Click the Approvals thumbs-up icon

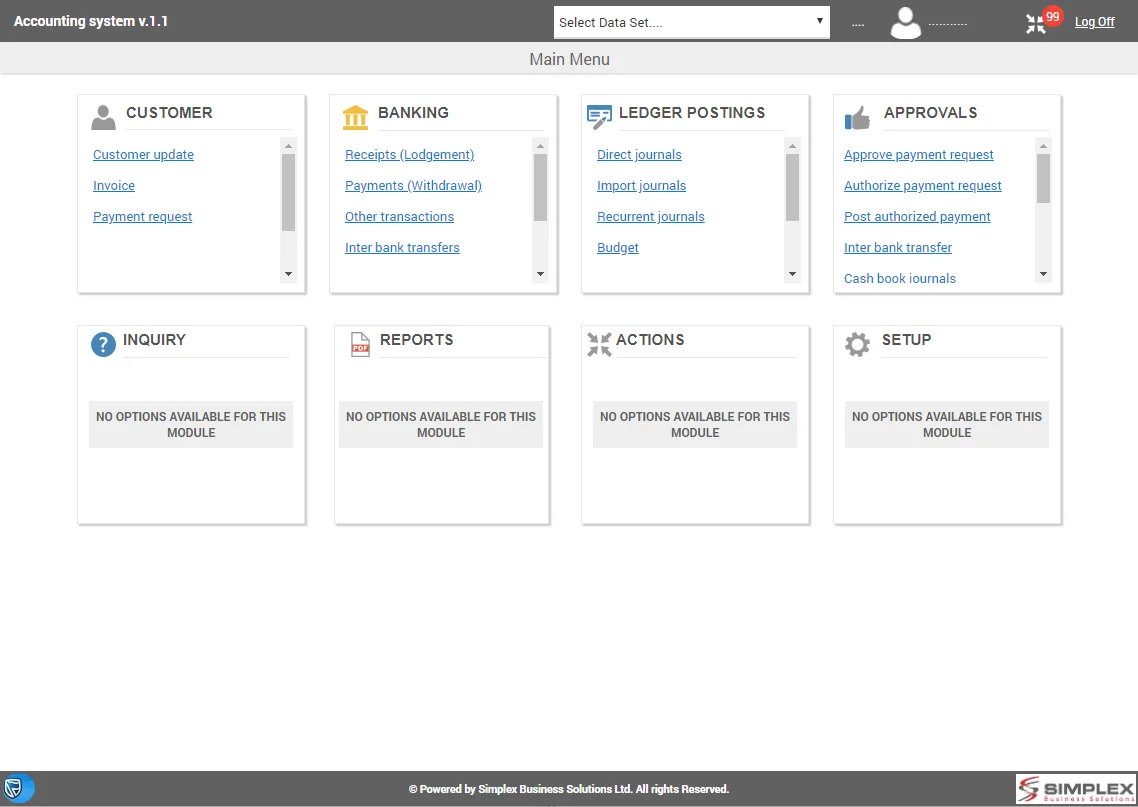click(x=857, y=119)
